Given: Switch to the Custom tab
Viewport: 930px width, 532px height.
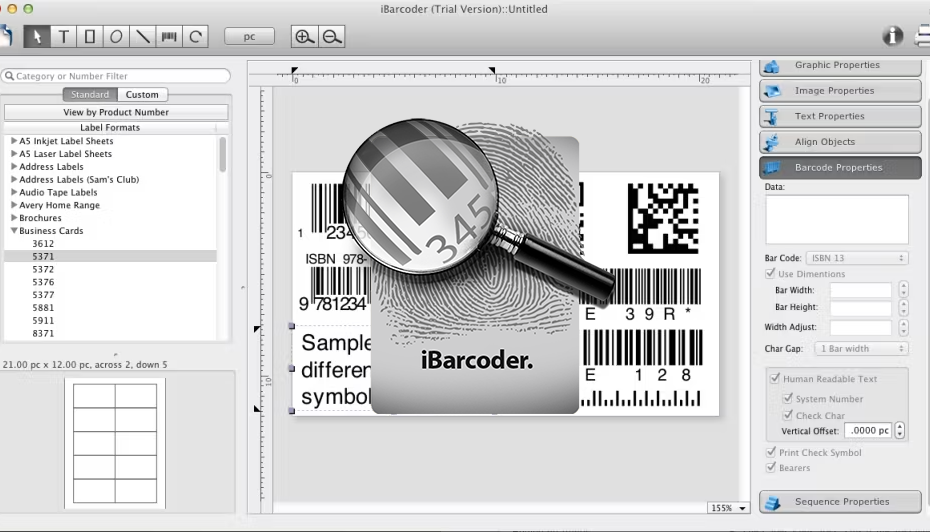Looking at the screenshot, I should pos(142,94).
